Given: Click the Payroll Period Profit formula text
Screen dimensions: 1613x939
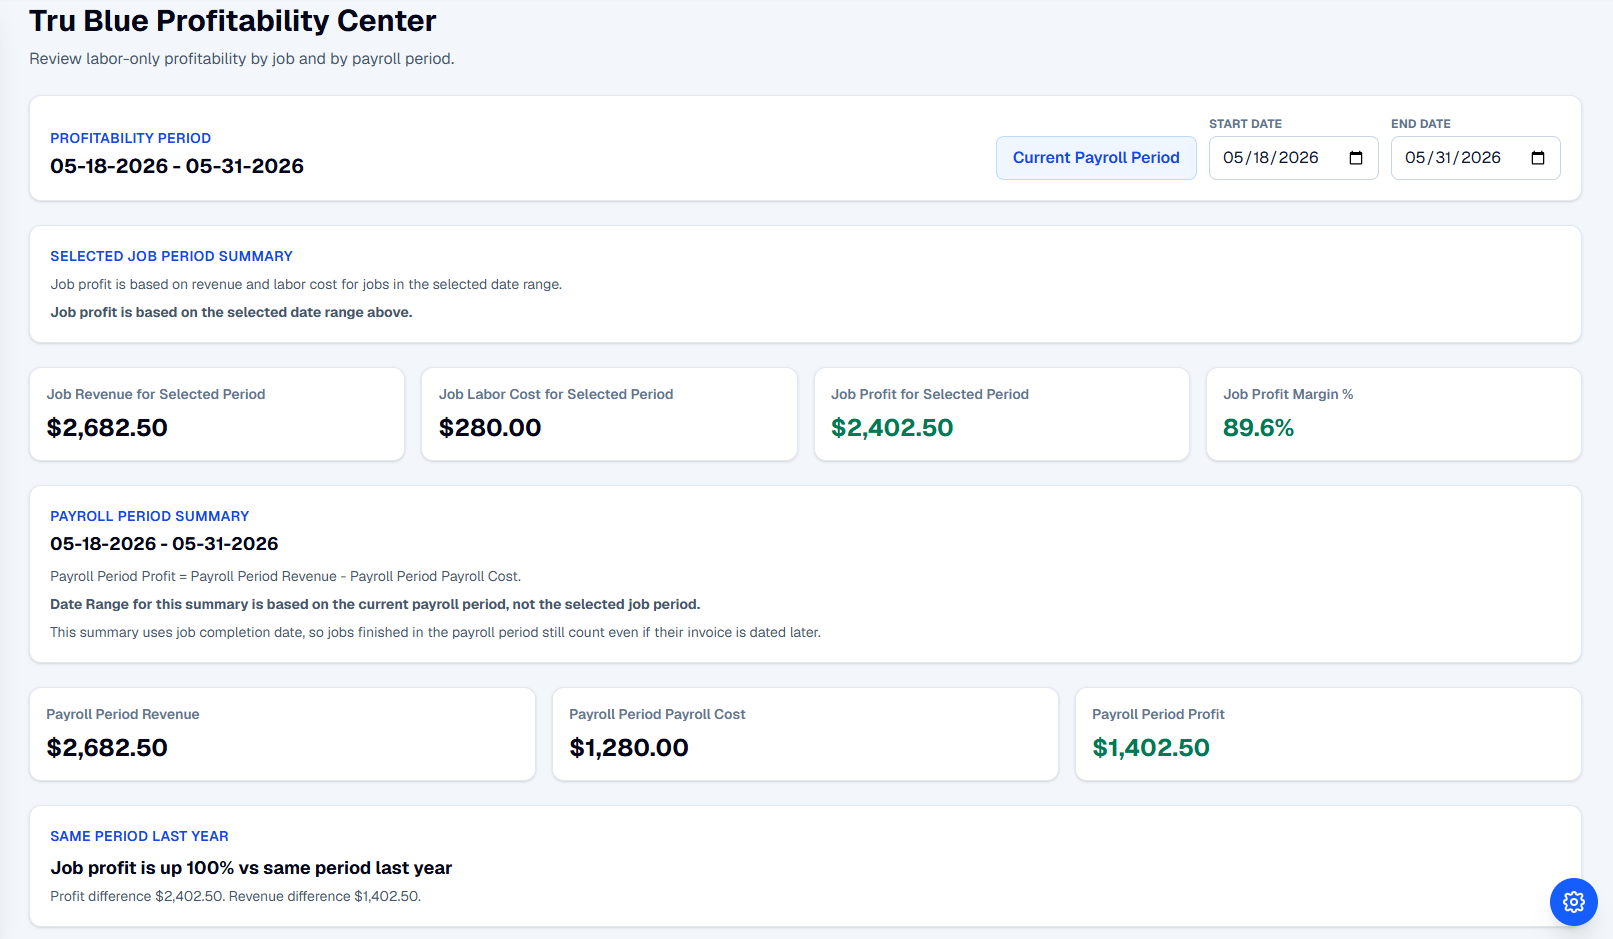Looking at the screenshot, I should (286, 576).
